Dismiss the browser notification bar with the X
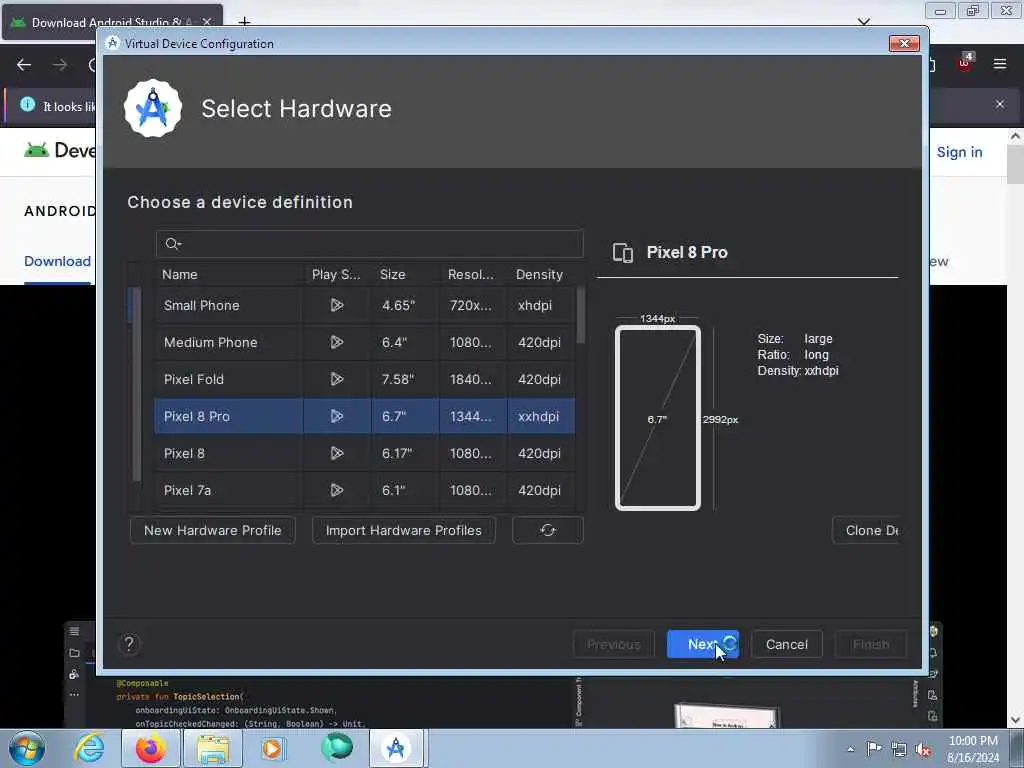The height and width of the screenshot is (768, 1024). coord(1000,104)
